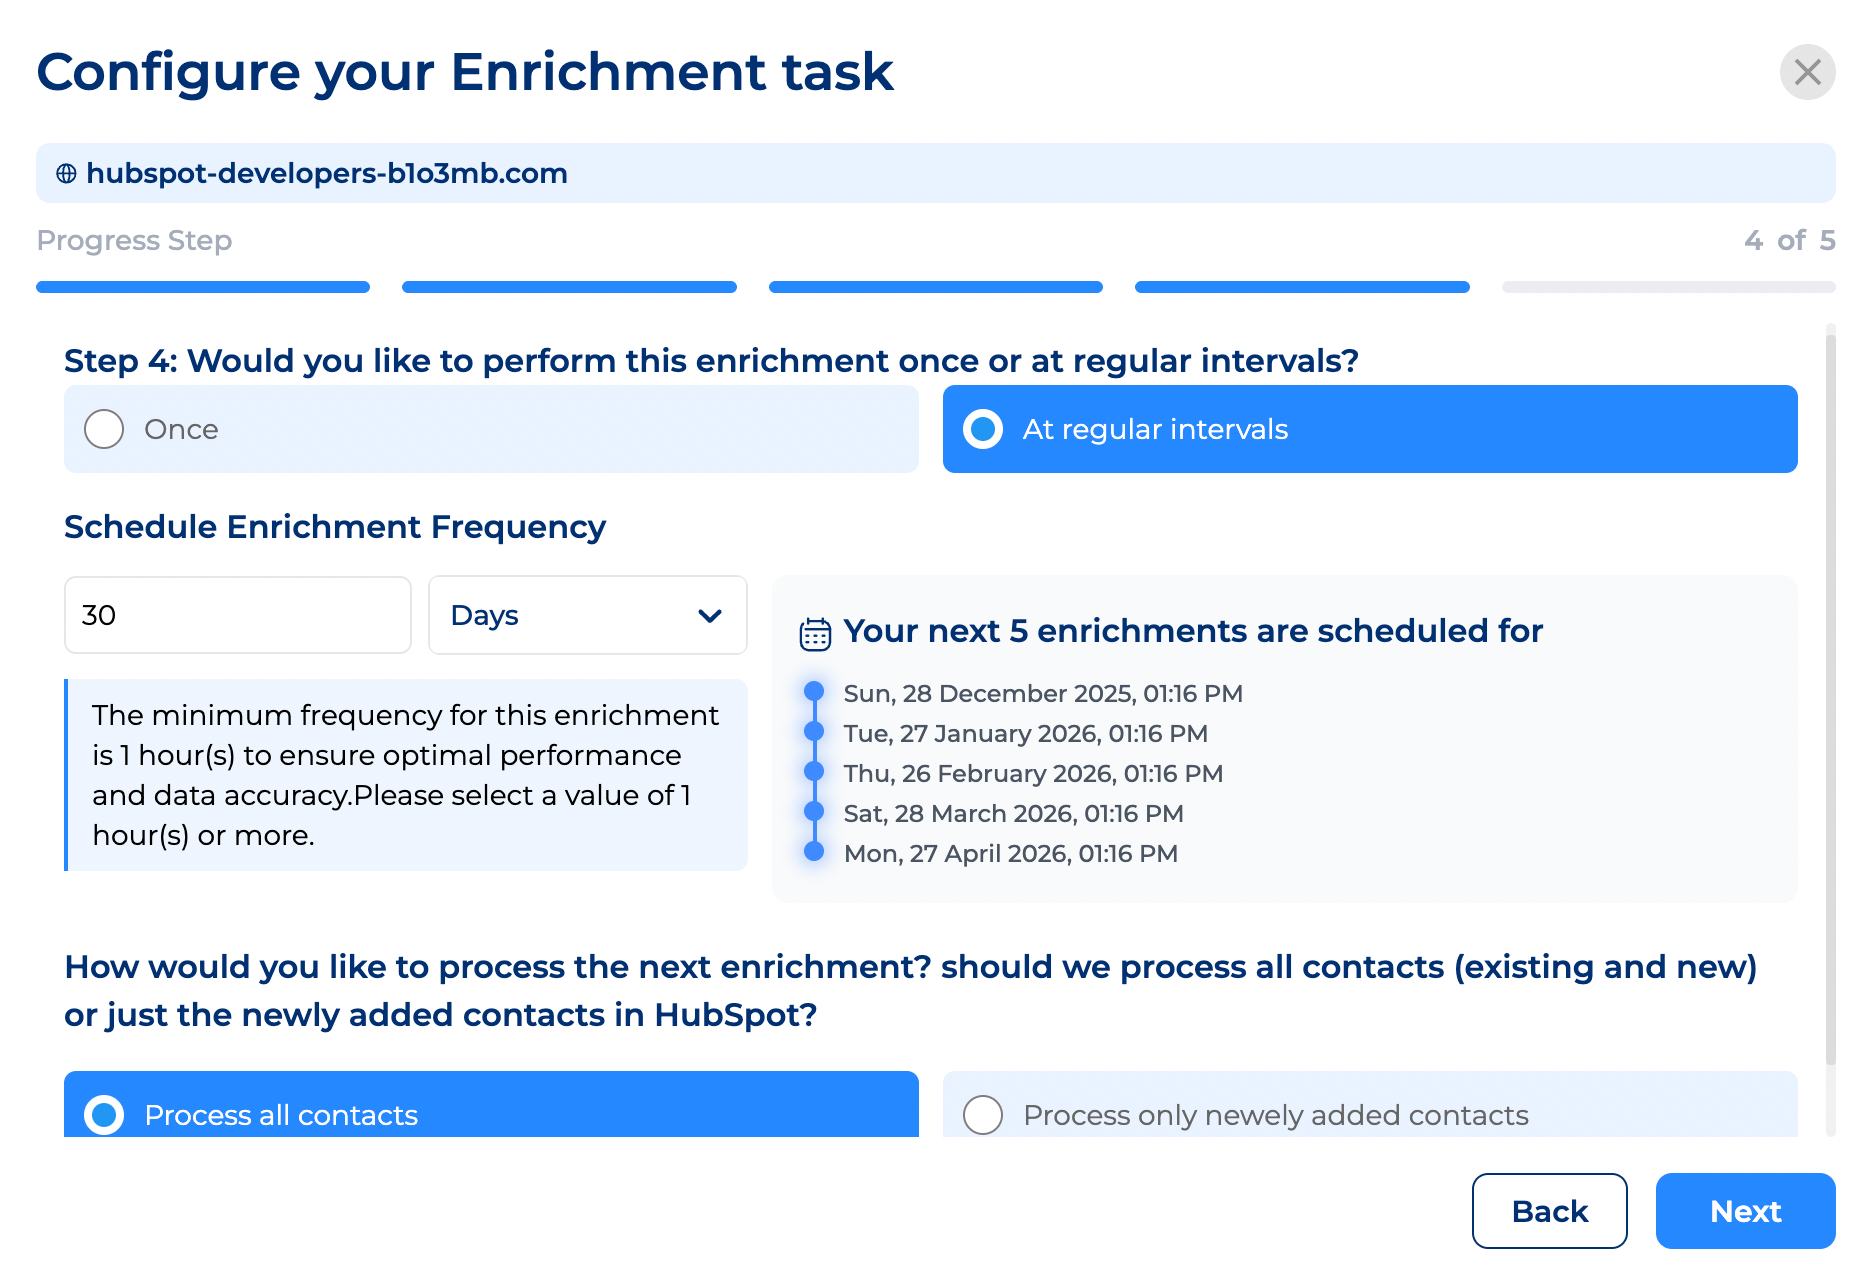Click the chevron on the Days selector
This screenshot has width=1874, height=1278.
click(710, 615)
